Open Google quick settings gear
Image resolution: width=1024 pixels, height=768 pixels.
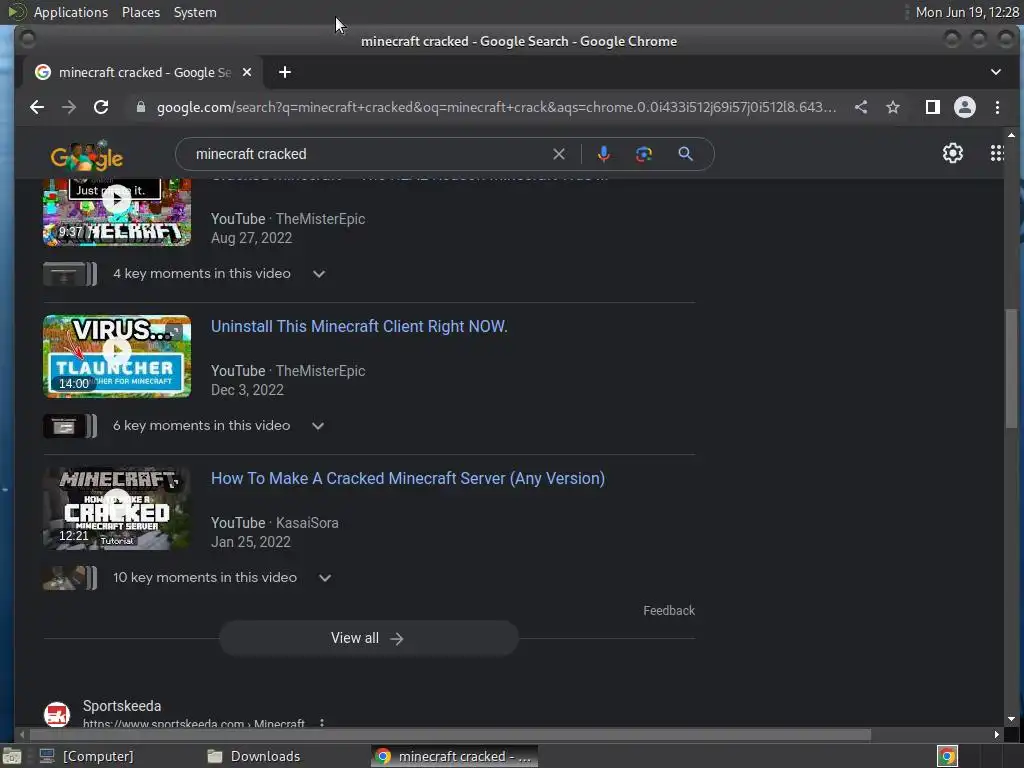[x=953, y=153]
